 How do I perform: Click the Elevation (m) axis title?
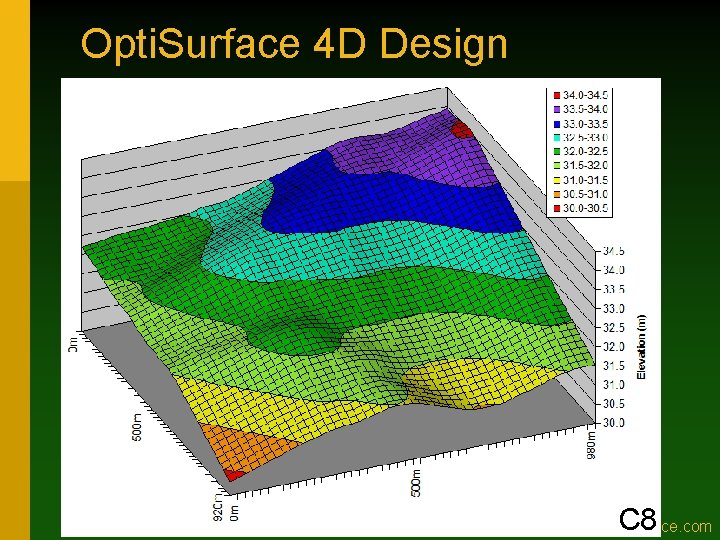pyautogui.click(x=641, y=347)
